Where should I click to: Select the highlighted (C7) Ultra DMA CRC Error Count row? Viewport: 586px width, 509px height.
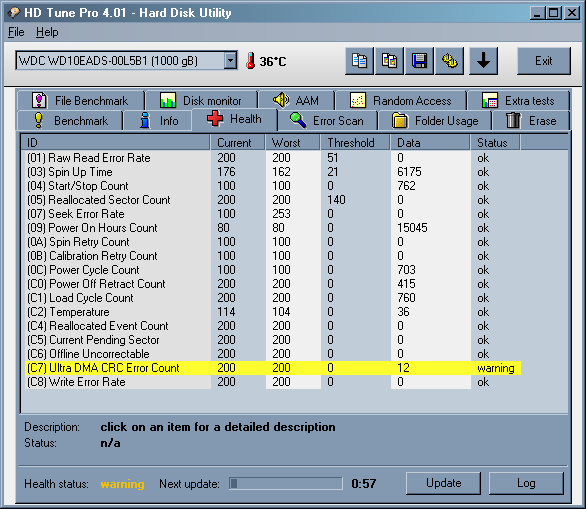click(273, 368)
